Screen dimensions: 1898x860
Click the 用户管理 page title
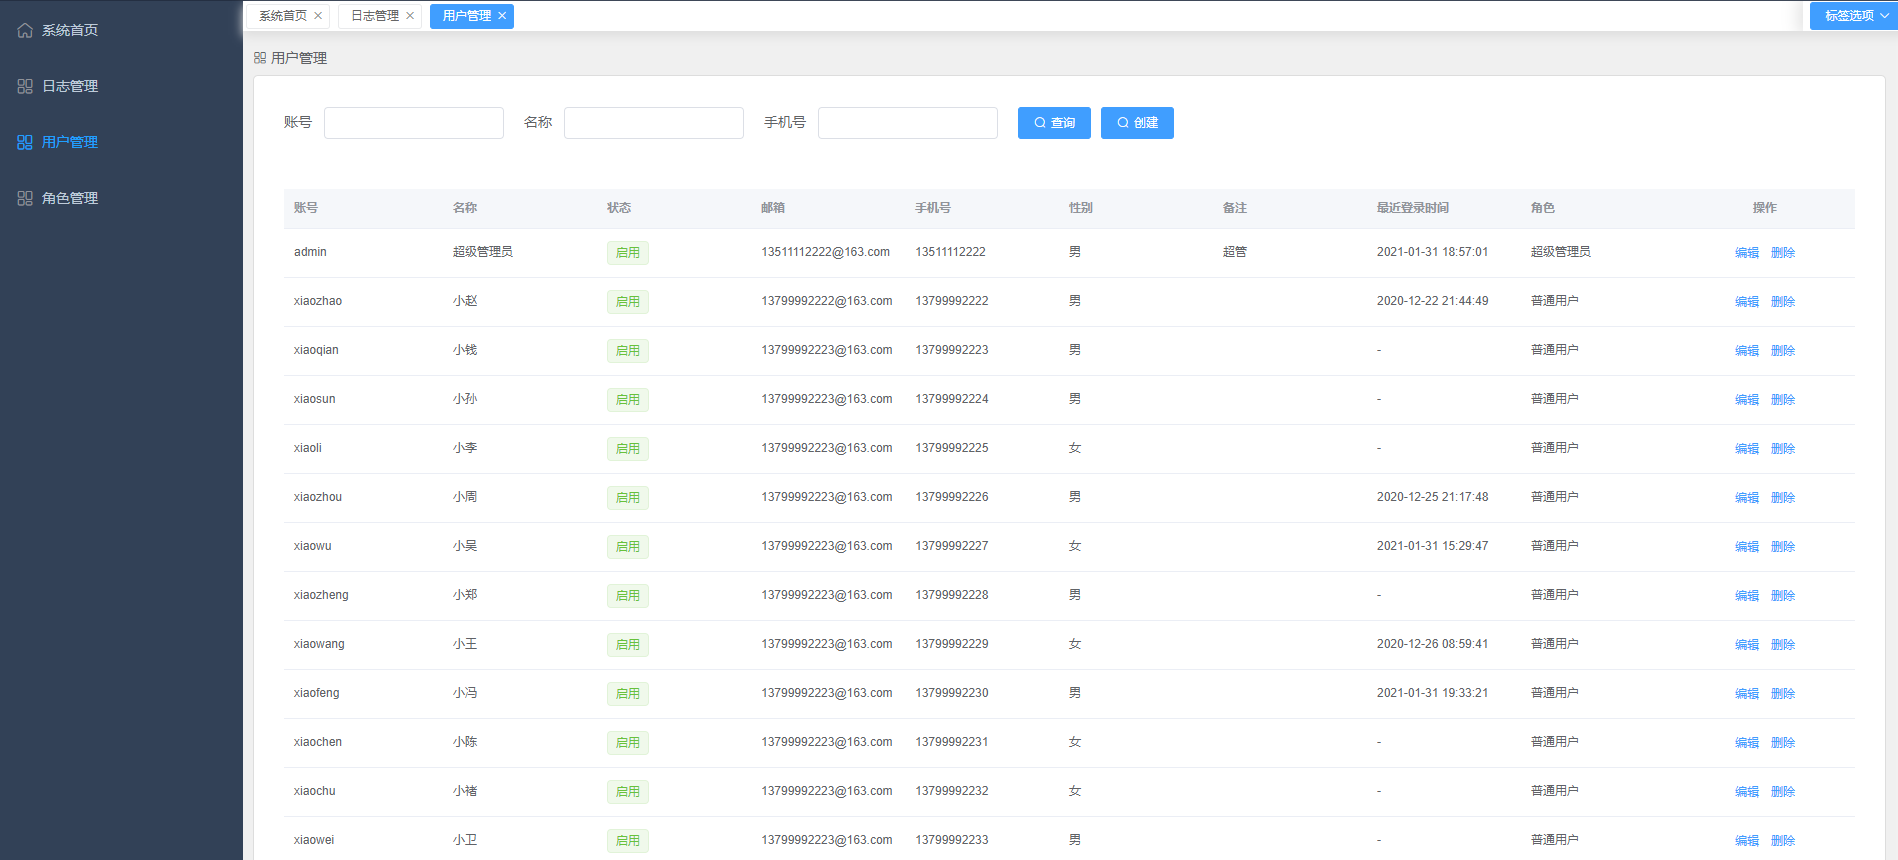pos(299,58)
